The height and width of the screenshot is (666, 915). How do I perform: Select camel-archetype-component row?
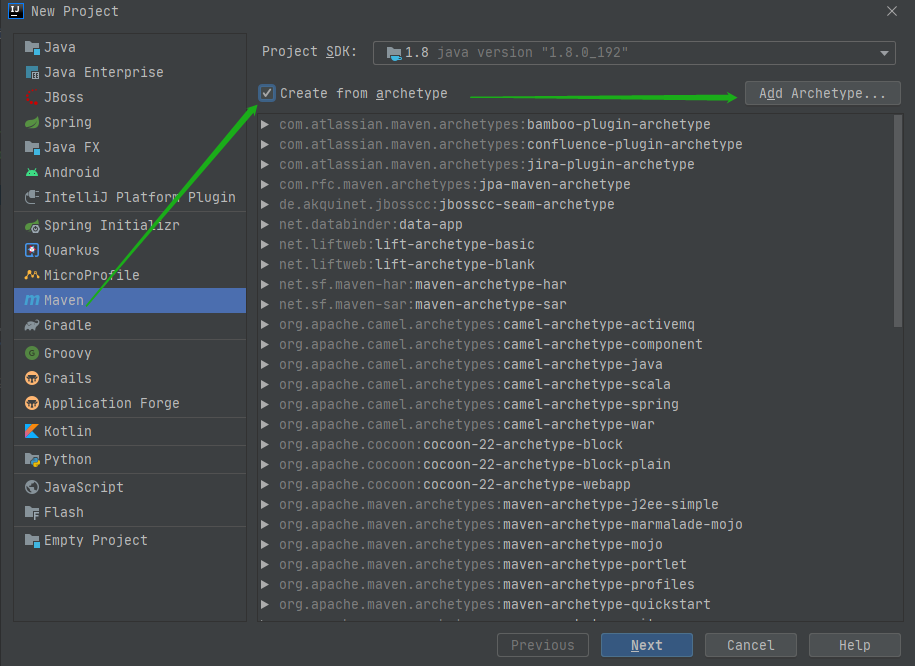point(575,344)
